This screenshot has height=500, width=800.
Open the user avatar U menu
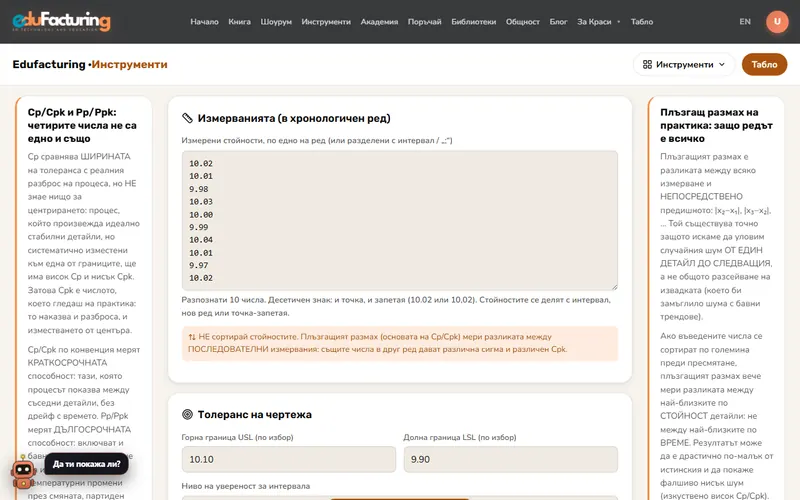tap(777, 21)
